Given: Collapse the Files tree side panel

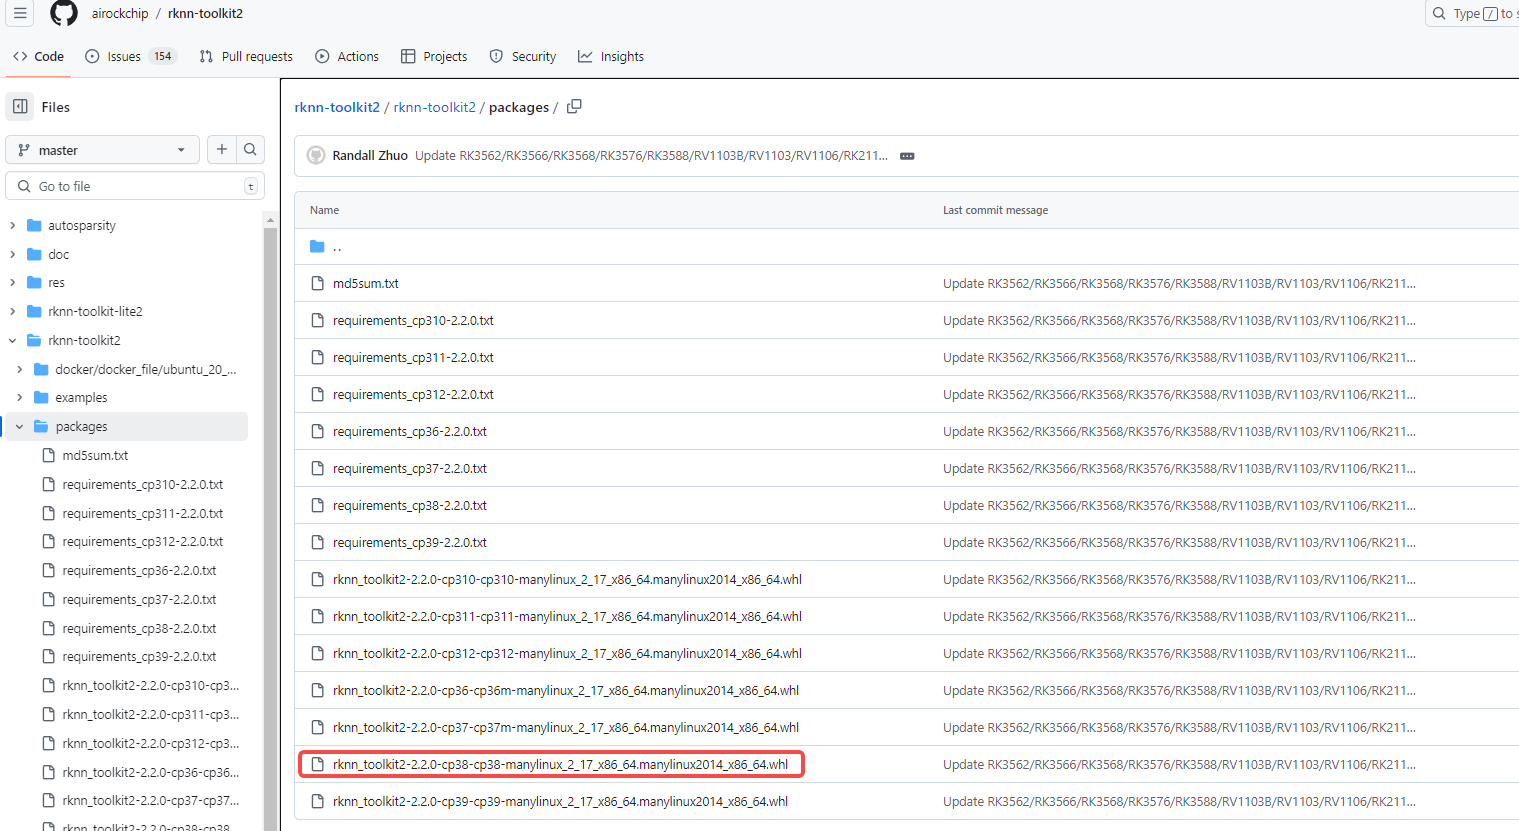Looking at the screenshot, I should pos(20,106).
